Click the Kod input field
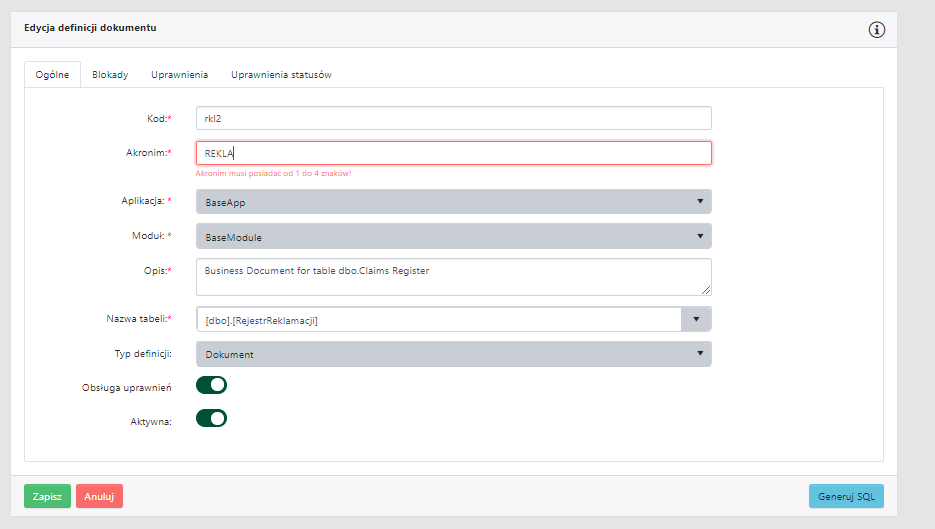The height and width of the screenshot is (529, 935). (453, 118)
